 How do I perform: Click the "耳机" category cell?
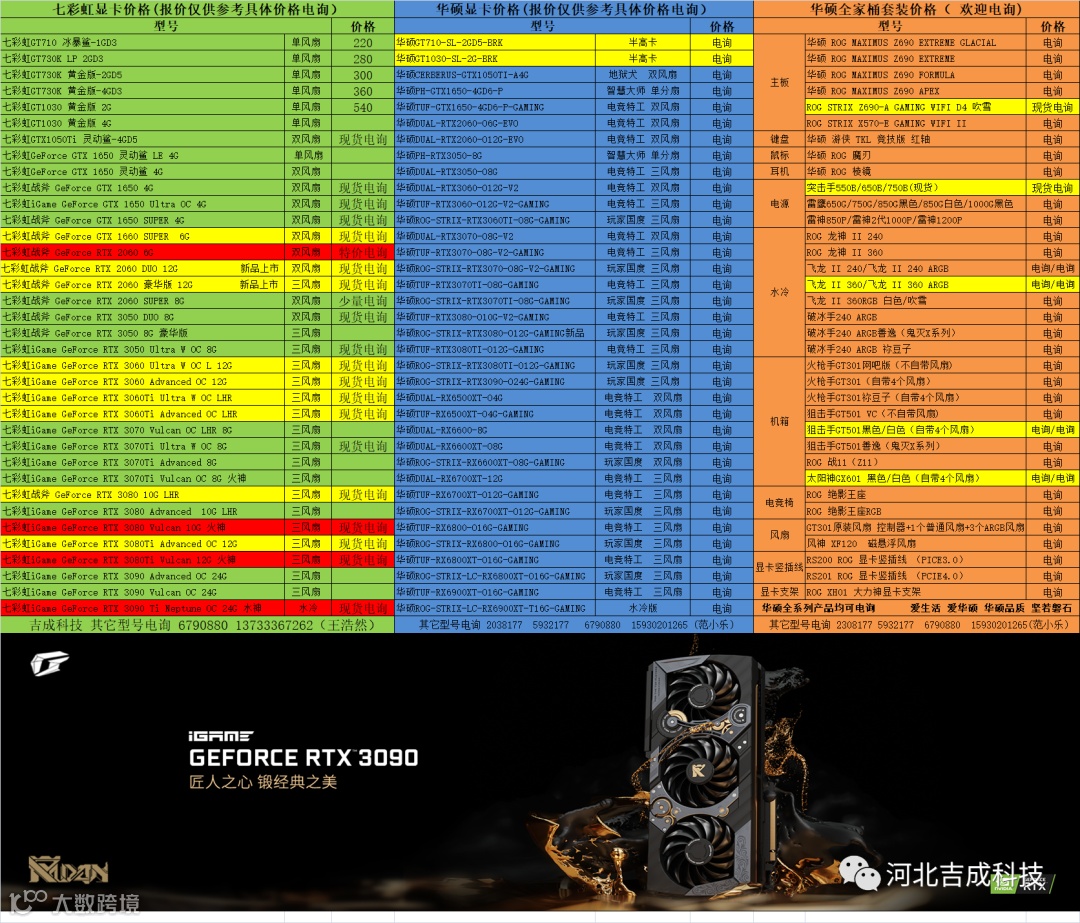pos(780,172)
